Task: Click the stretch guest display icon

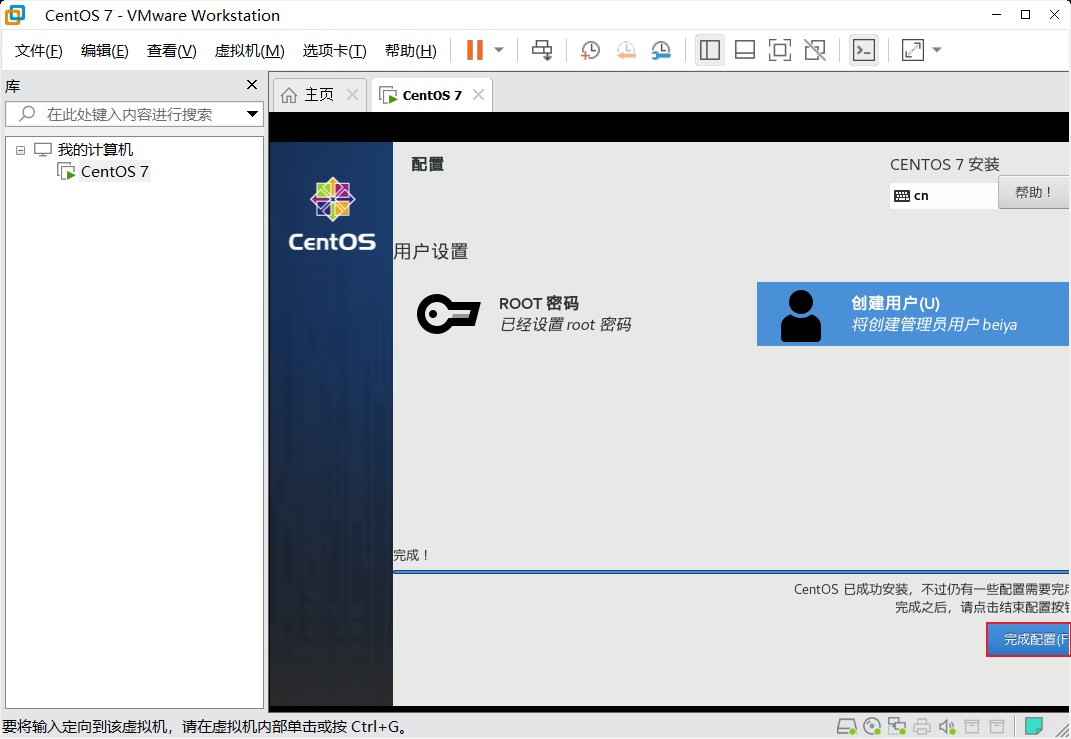Action: [913, 50]
